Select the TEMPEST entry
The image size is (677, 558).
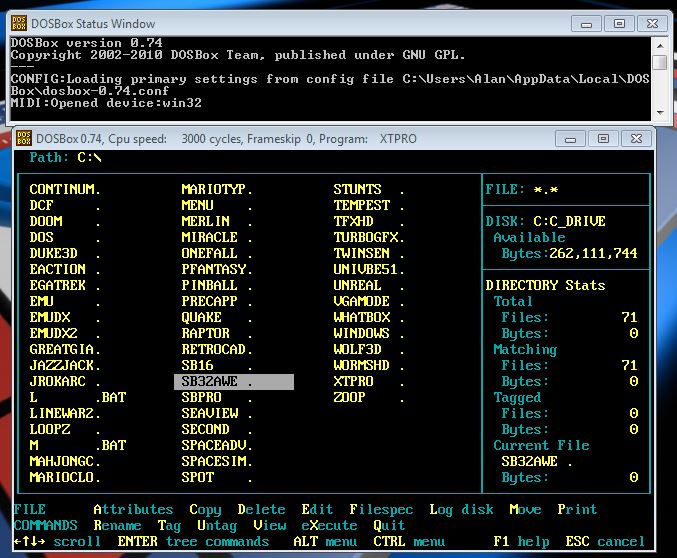(x=369, y=206)
